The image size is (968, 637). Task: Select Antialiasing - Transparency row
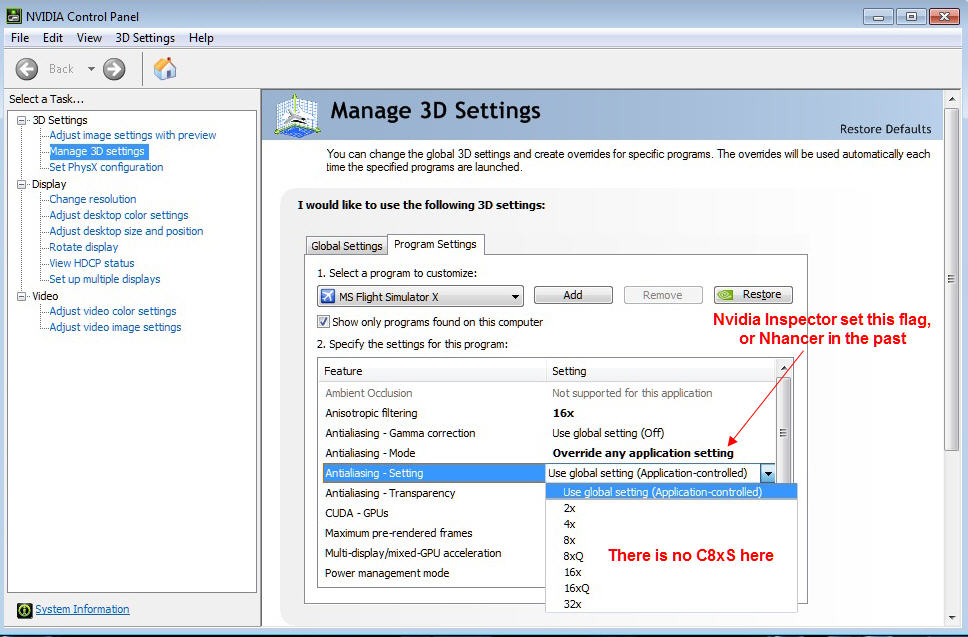(x=432, y=493)
